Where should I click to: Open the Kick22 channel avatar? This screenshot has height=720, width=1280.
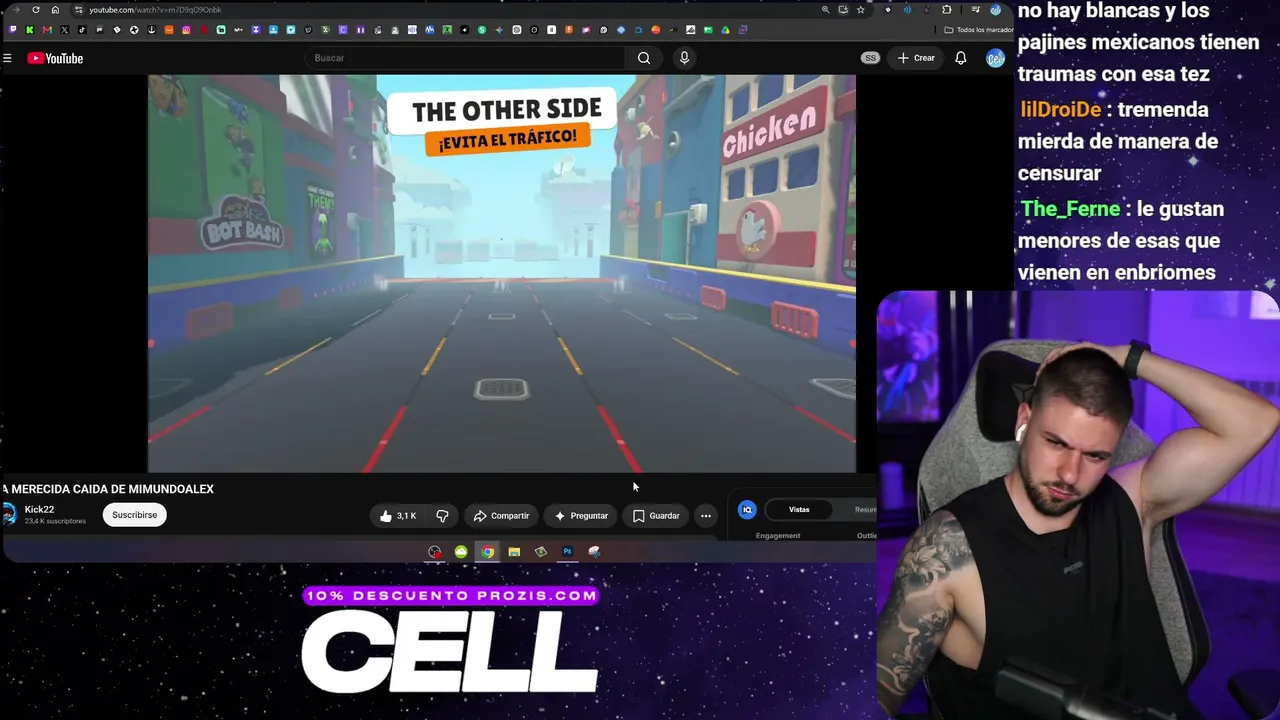point(9,514)
